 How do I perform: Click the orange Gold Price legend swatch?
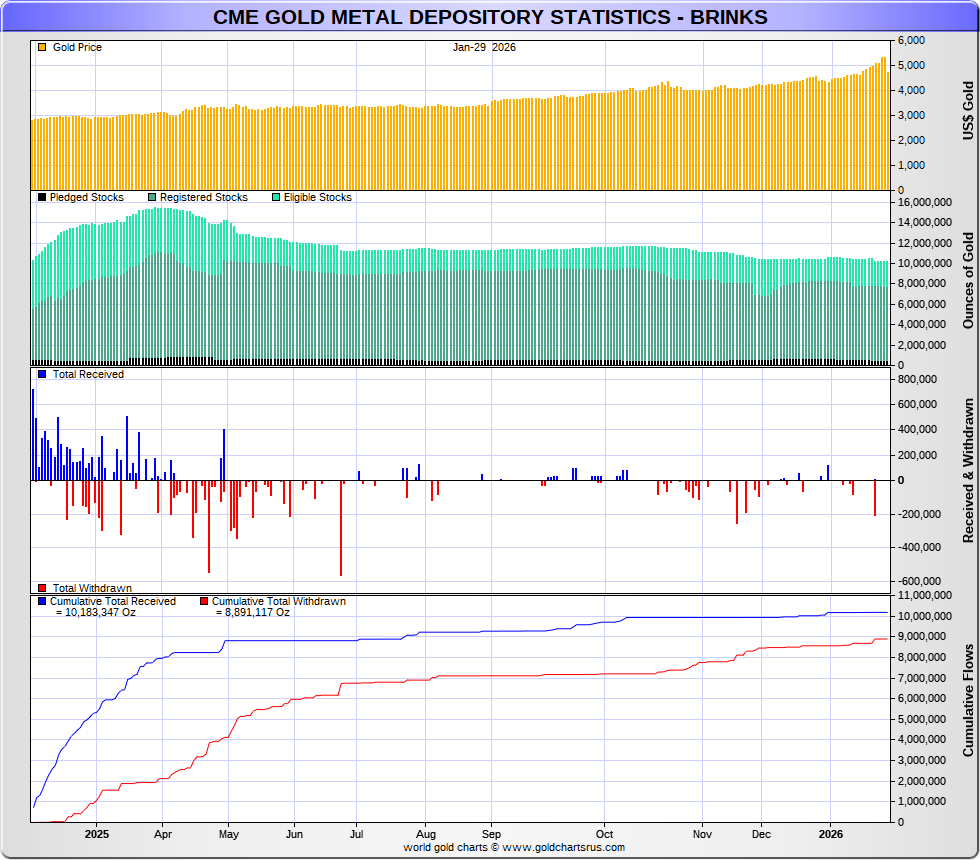[41, 47]
